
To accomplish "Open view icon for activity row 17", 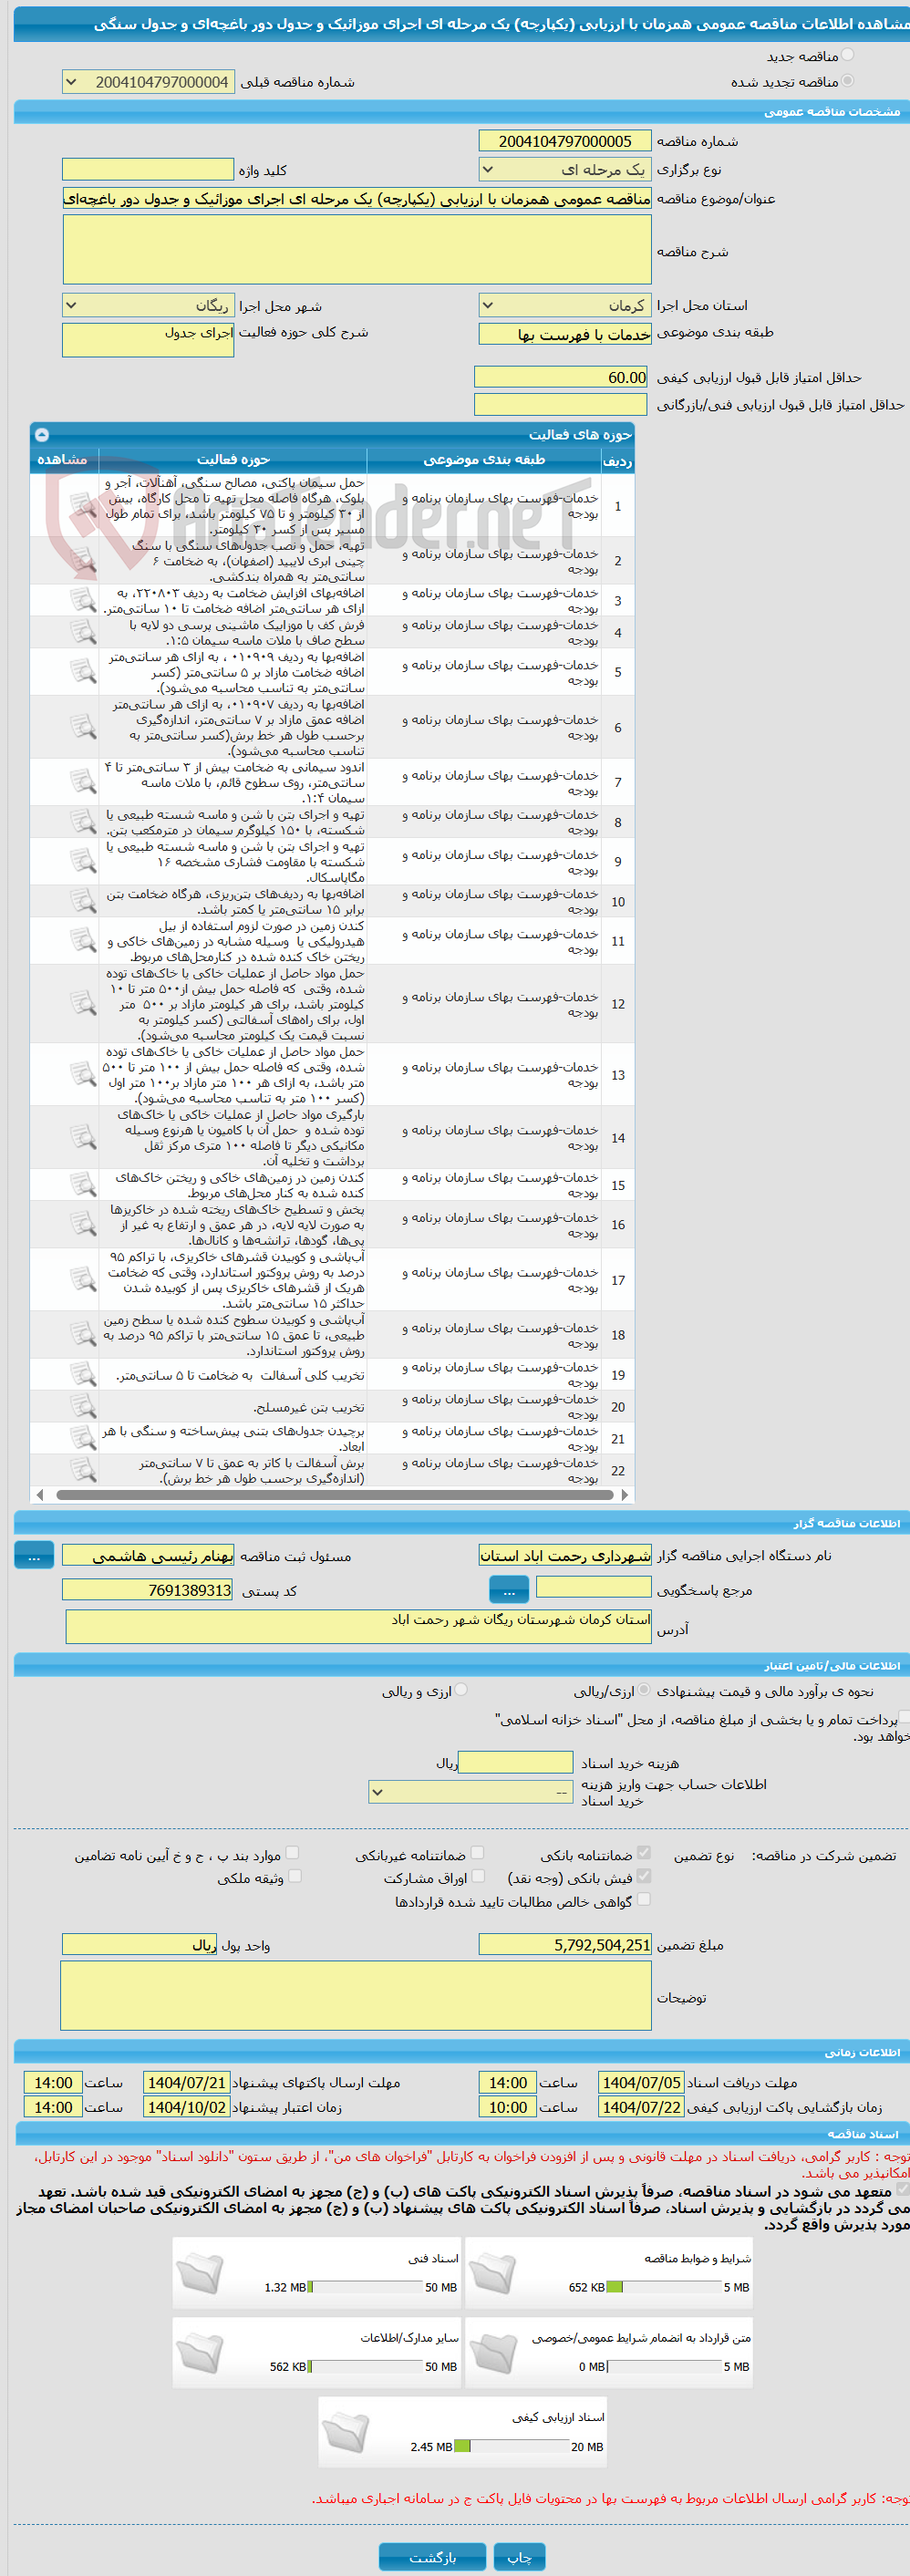I will click(x=83, y=1280).
